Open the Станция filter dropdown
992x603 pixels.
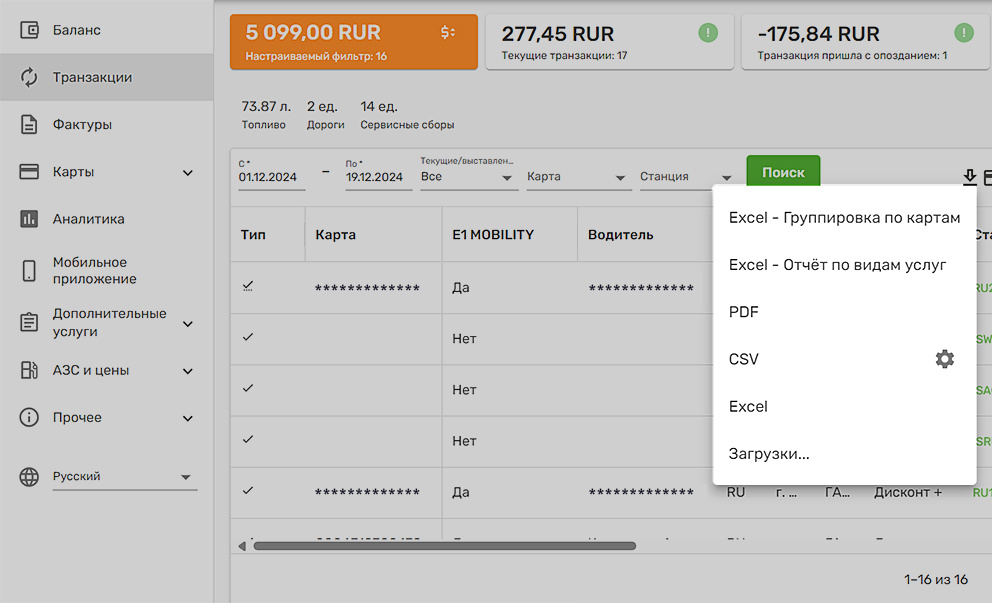tap(686, 177)
